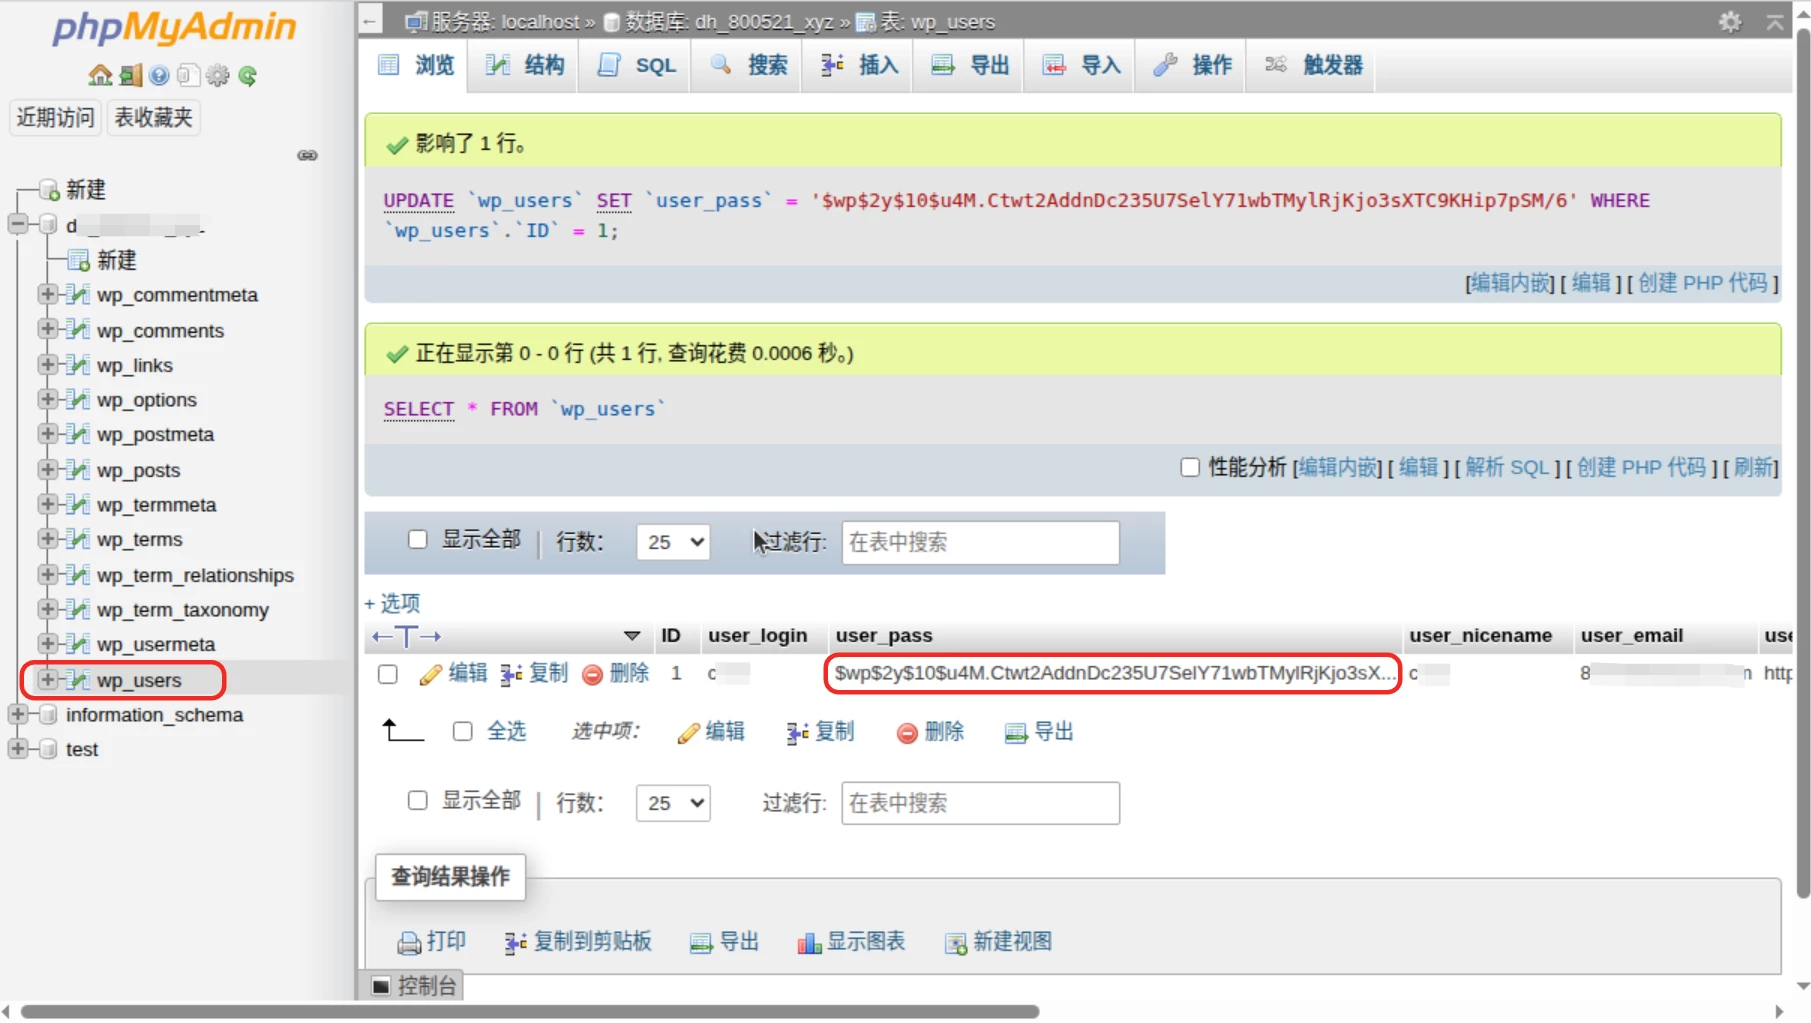Sort by the user_email column header
This screenshot has height=1023, width=1811.
pyautogui.click(x=1631, y=636)
